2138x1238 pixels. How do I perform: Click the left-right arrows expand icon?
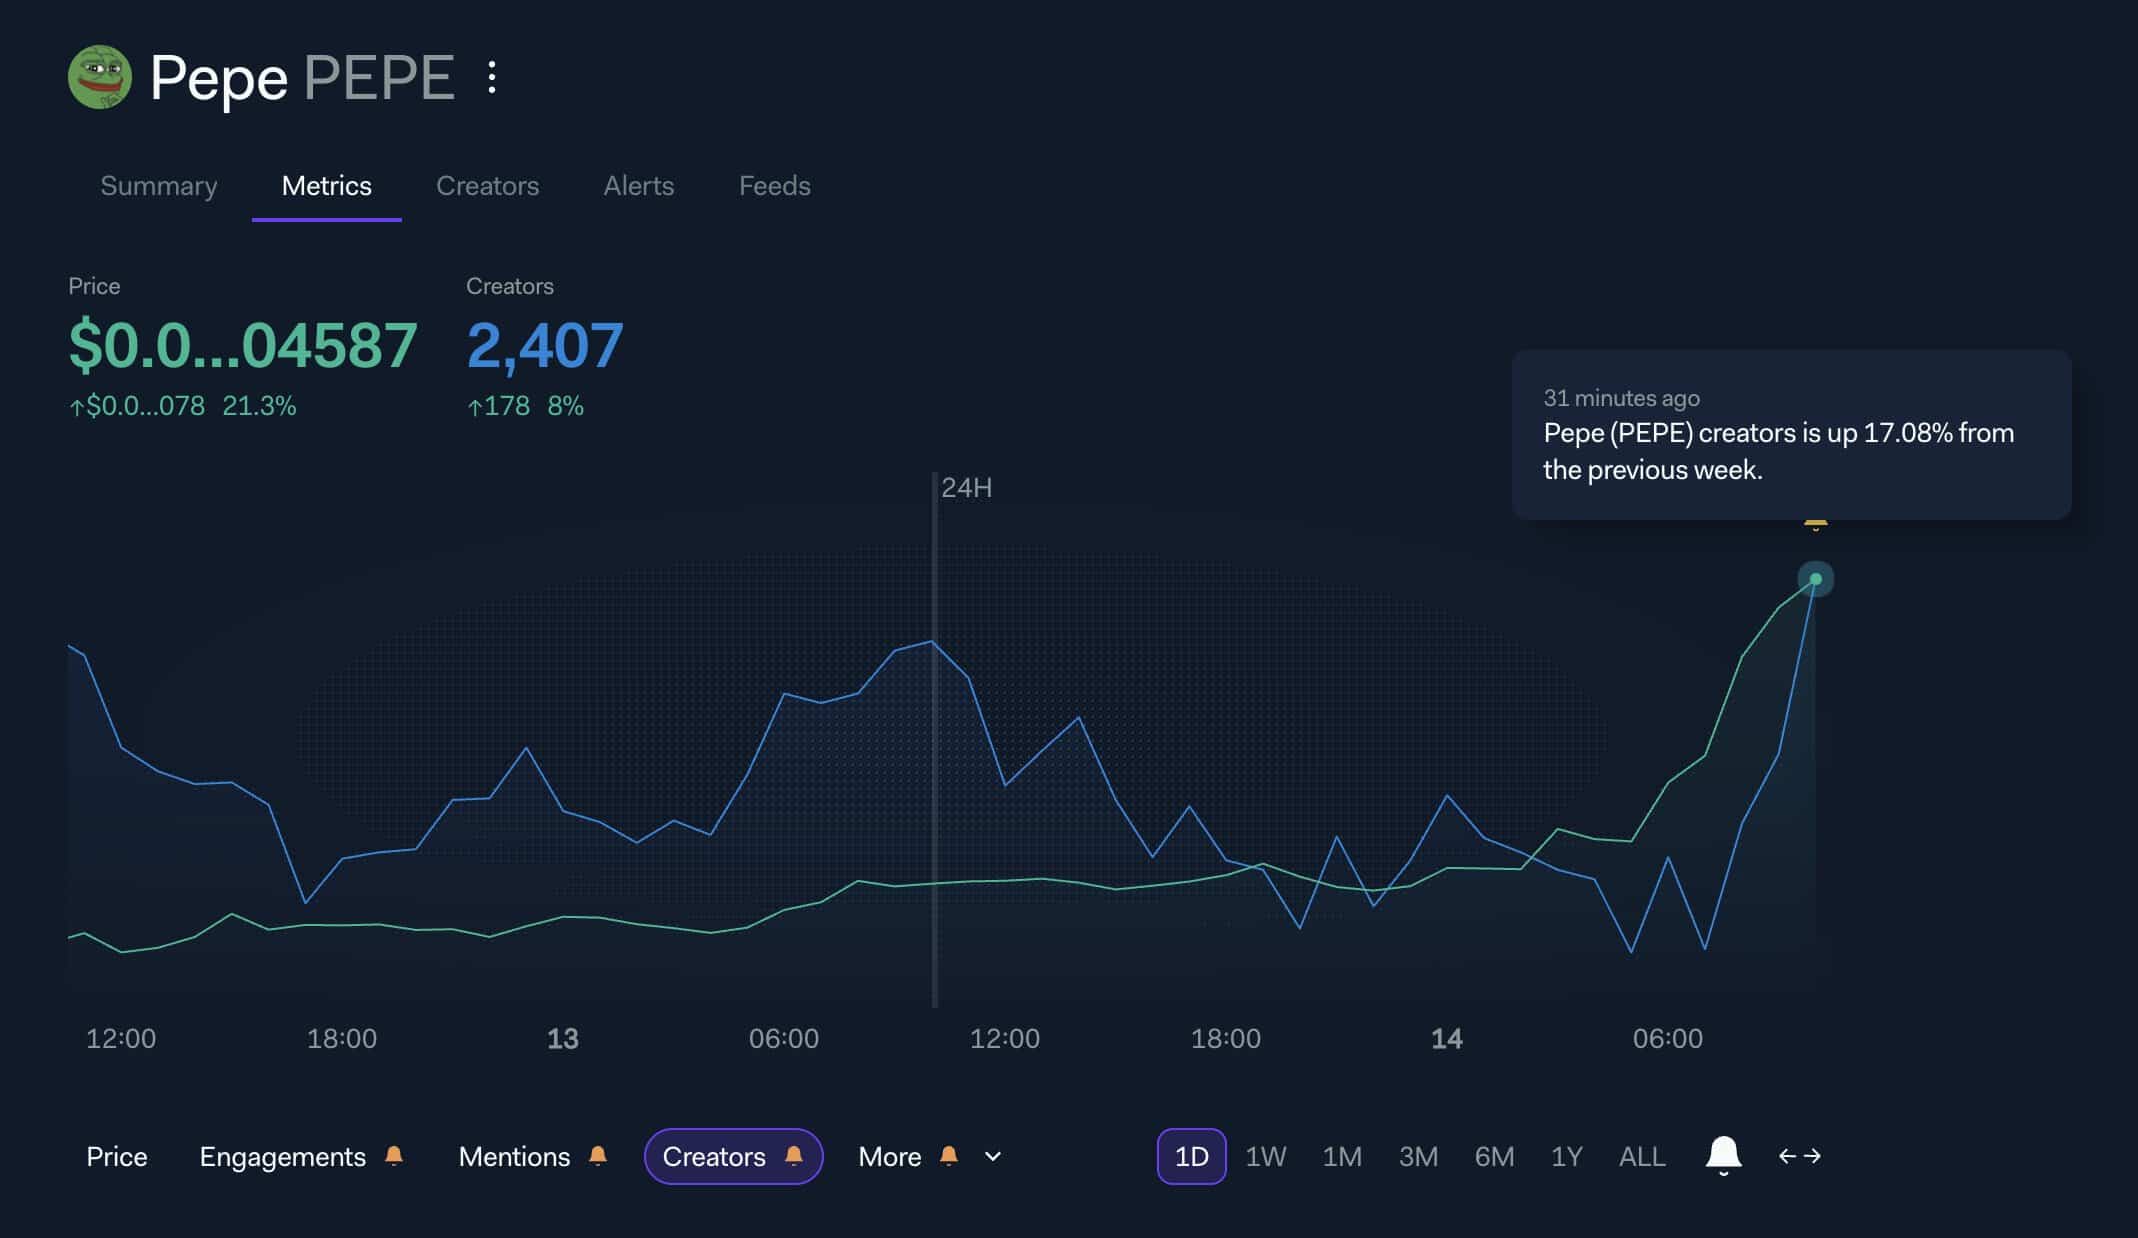1799,1156
